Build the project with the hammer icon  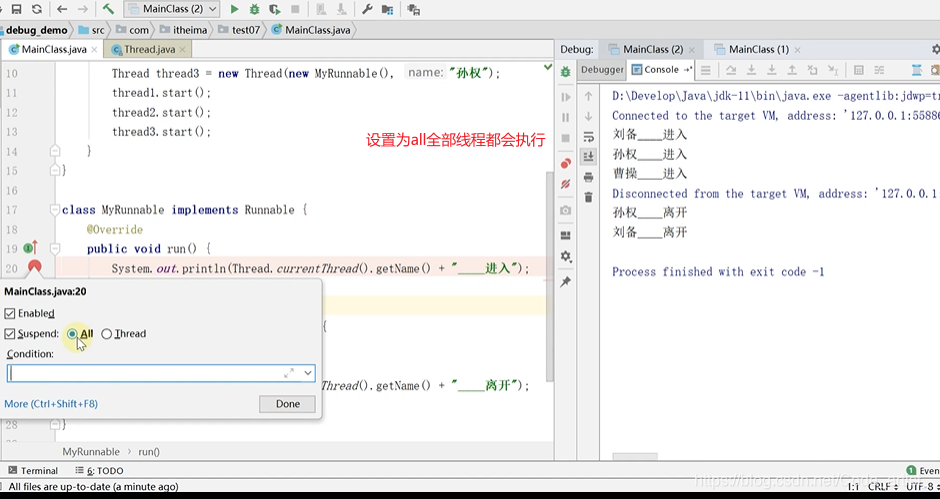click(108, 9)
